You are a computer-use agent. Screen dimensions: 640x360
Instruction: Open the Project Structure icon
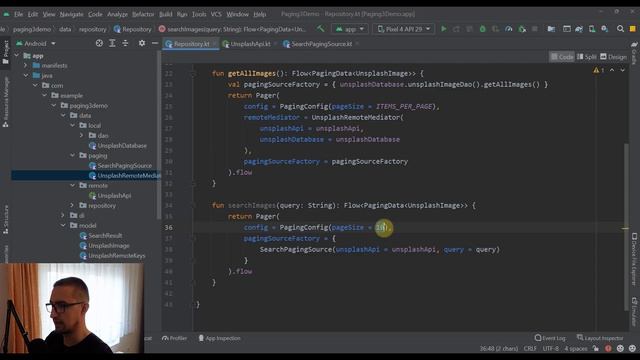point(551,29)
